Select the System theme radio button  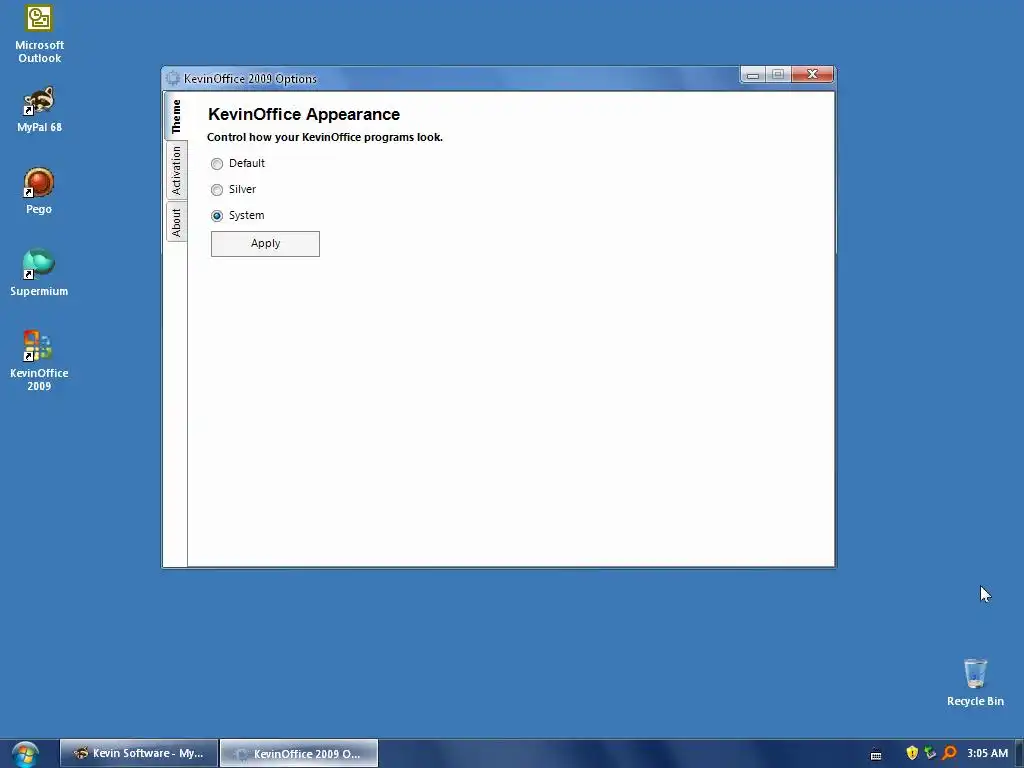(217, 216)
